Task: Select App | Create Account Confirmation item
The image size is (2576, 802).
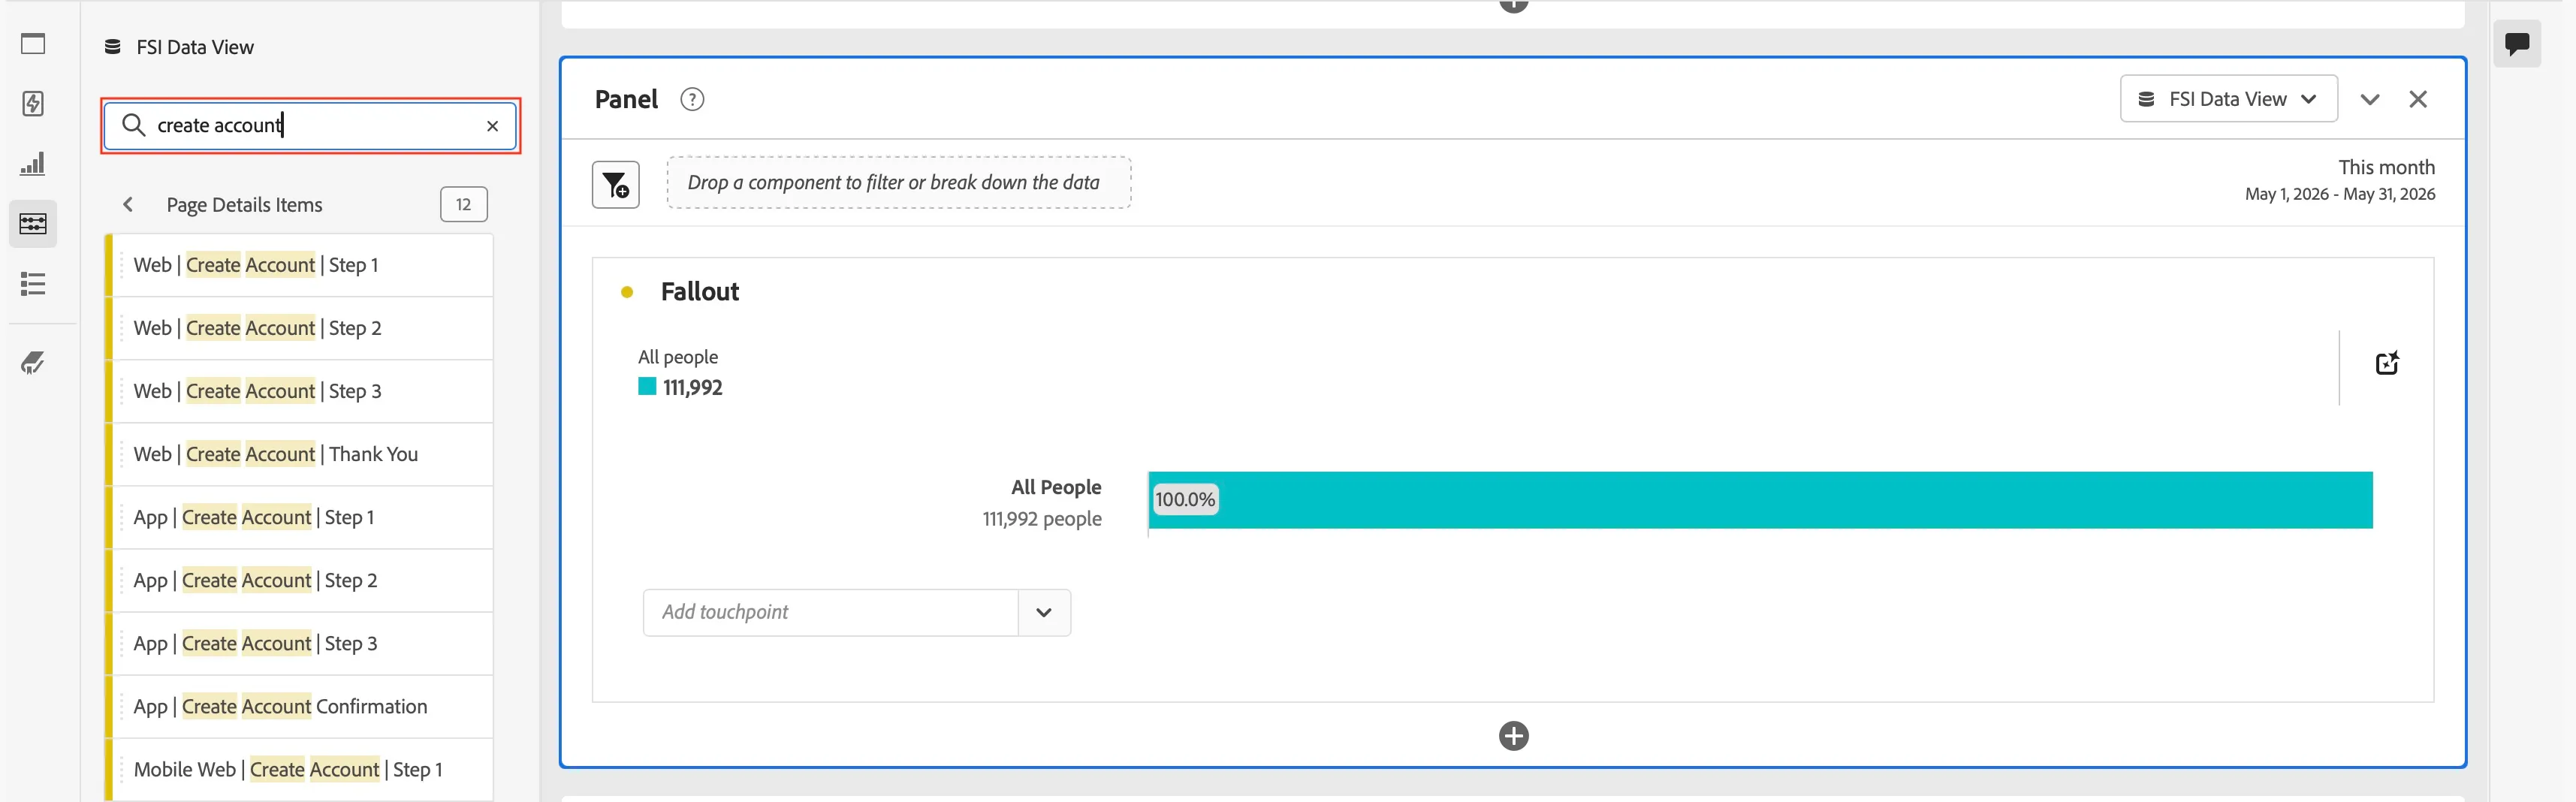Action: pyautogui.click(x=300, y=706)
